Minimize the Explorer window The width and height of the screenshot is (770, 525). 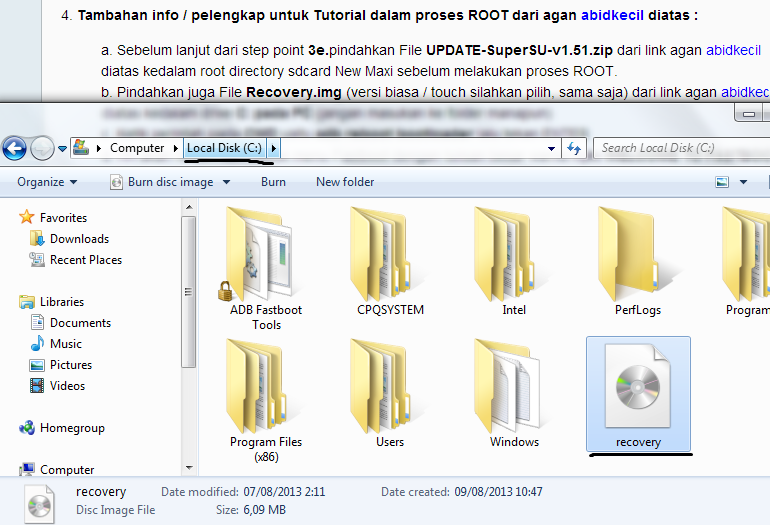pyautogui.click(x=748, y=114)
